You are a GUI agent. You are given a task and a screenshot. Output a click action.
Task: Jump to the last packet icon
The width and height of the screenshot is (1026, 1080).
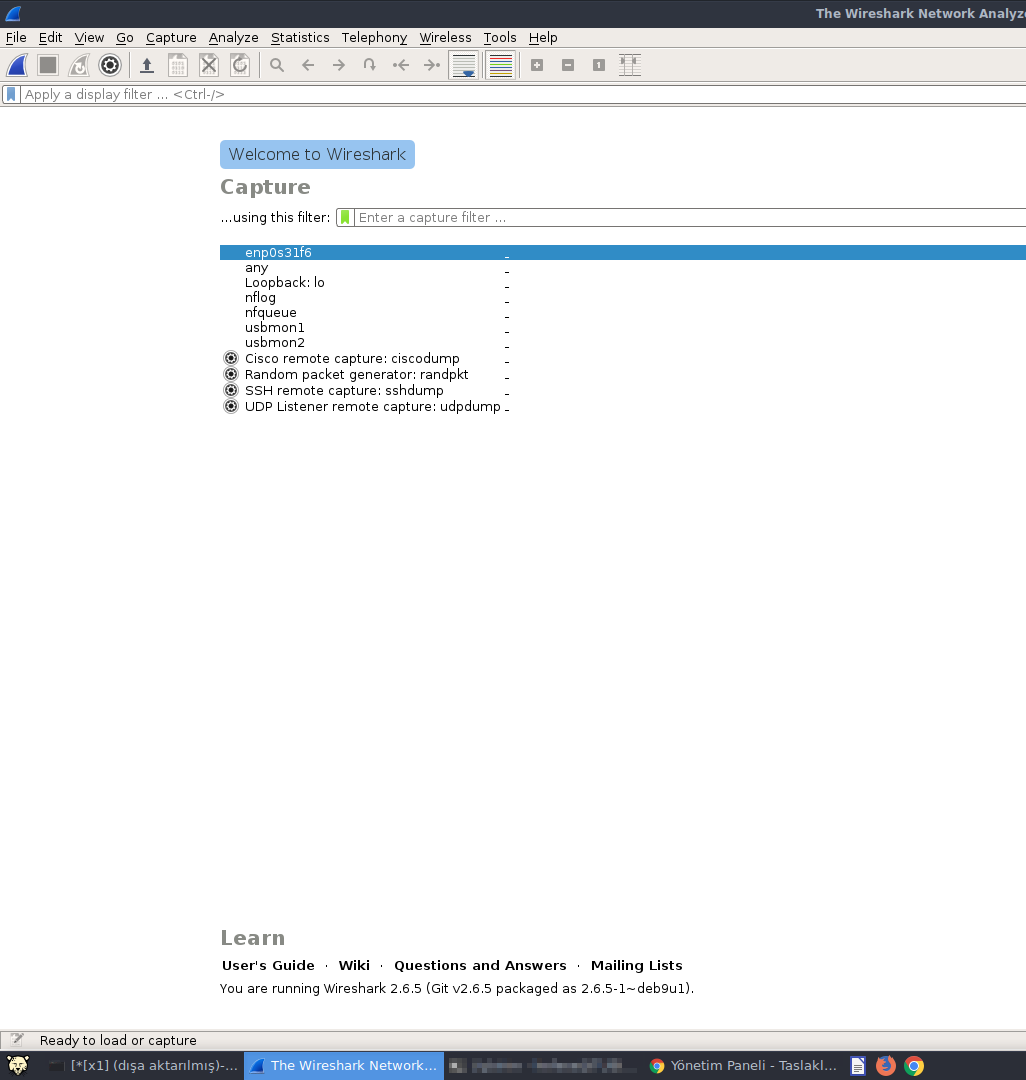tap(432, 65)
